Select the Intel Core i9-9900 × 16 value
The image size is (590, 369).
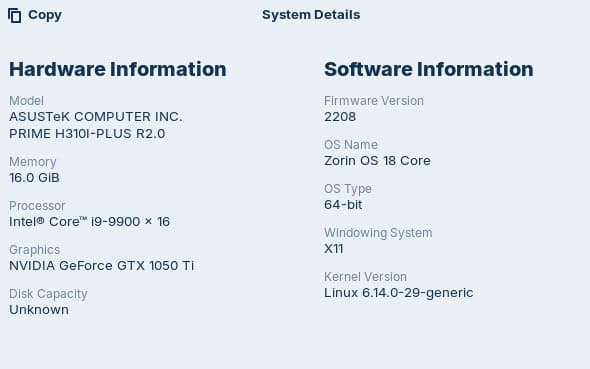[x=90, y=222]
